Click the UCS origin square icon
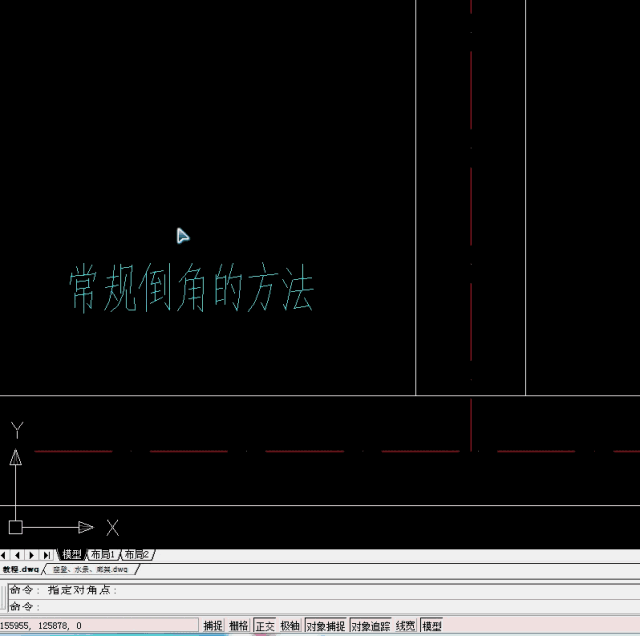 coord(15,527)
